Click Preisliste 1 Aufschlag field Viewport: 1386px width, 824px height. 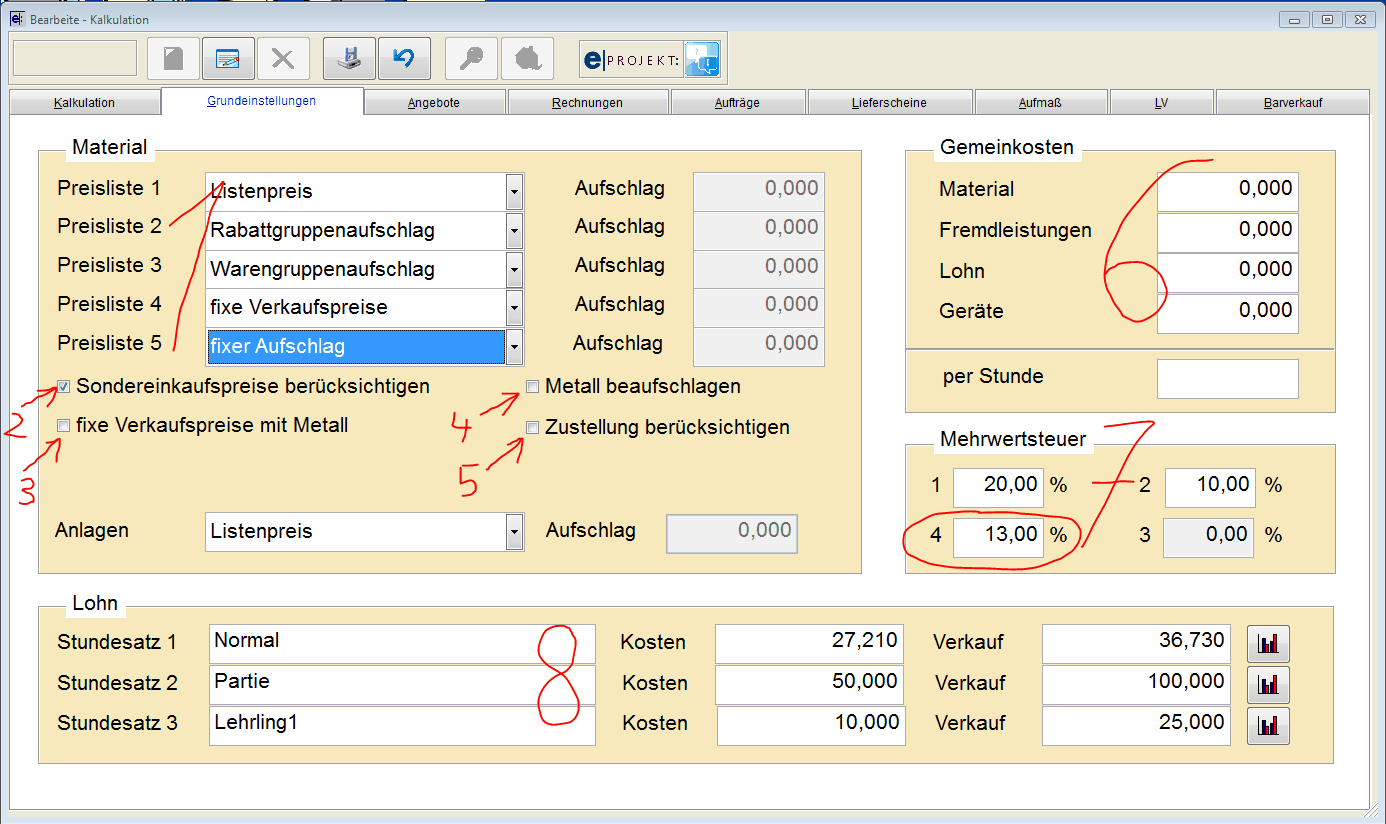pyautogui.click(x=759, y=191)
